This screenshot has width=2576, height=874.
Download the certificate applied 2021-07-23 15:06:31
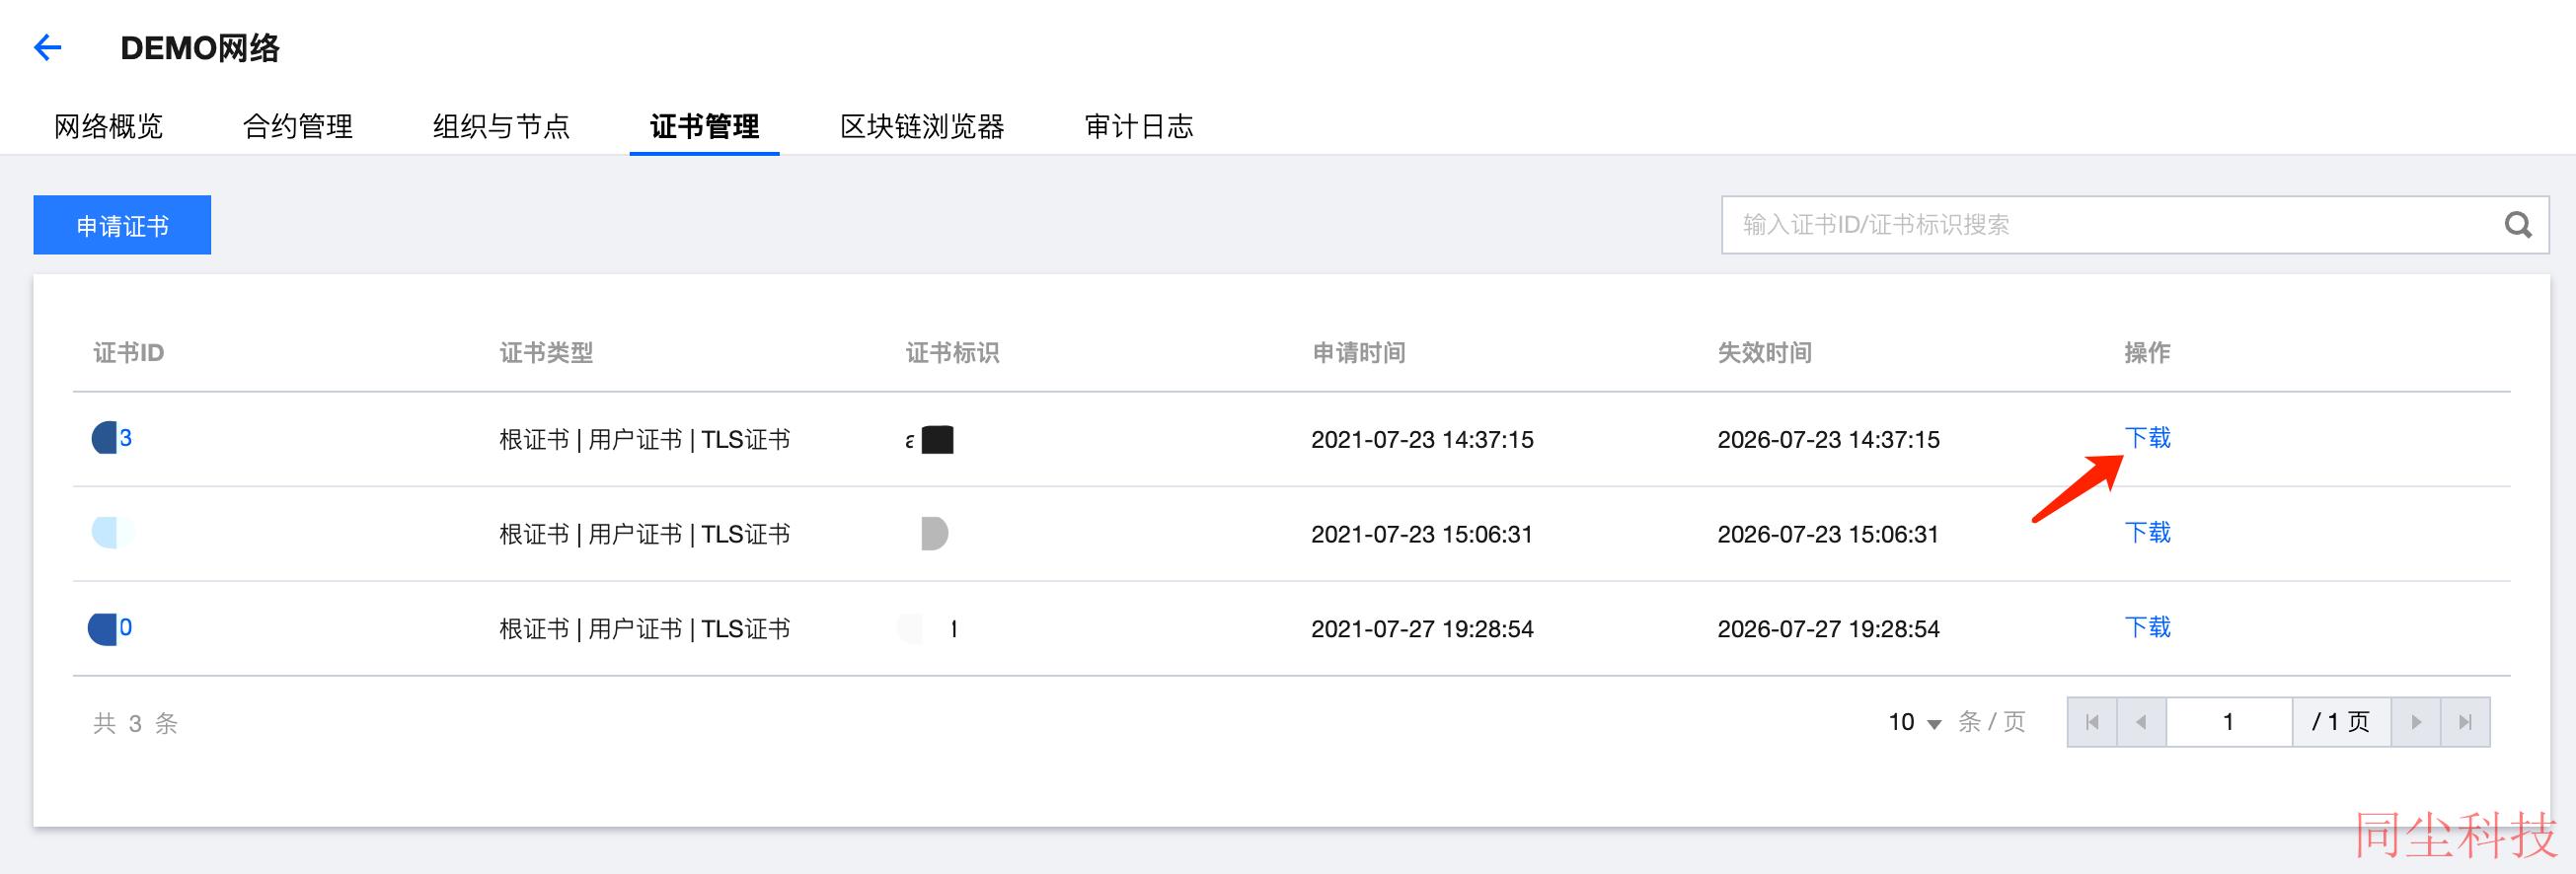pyautogui.click(x=2147, y=533)
